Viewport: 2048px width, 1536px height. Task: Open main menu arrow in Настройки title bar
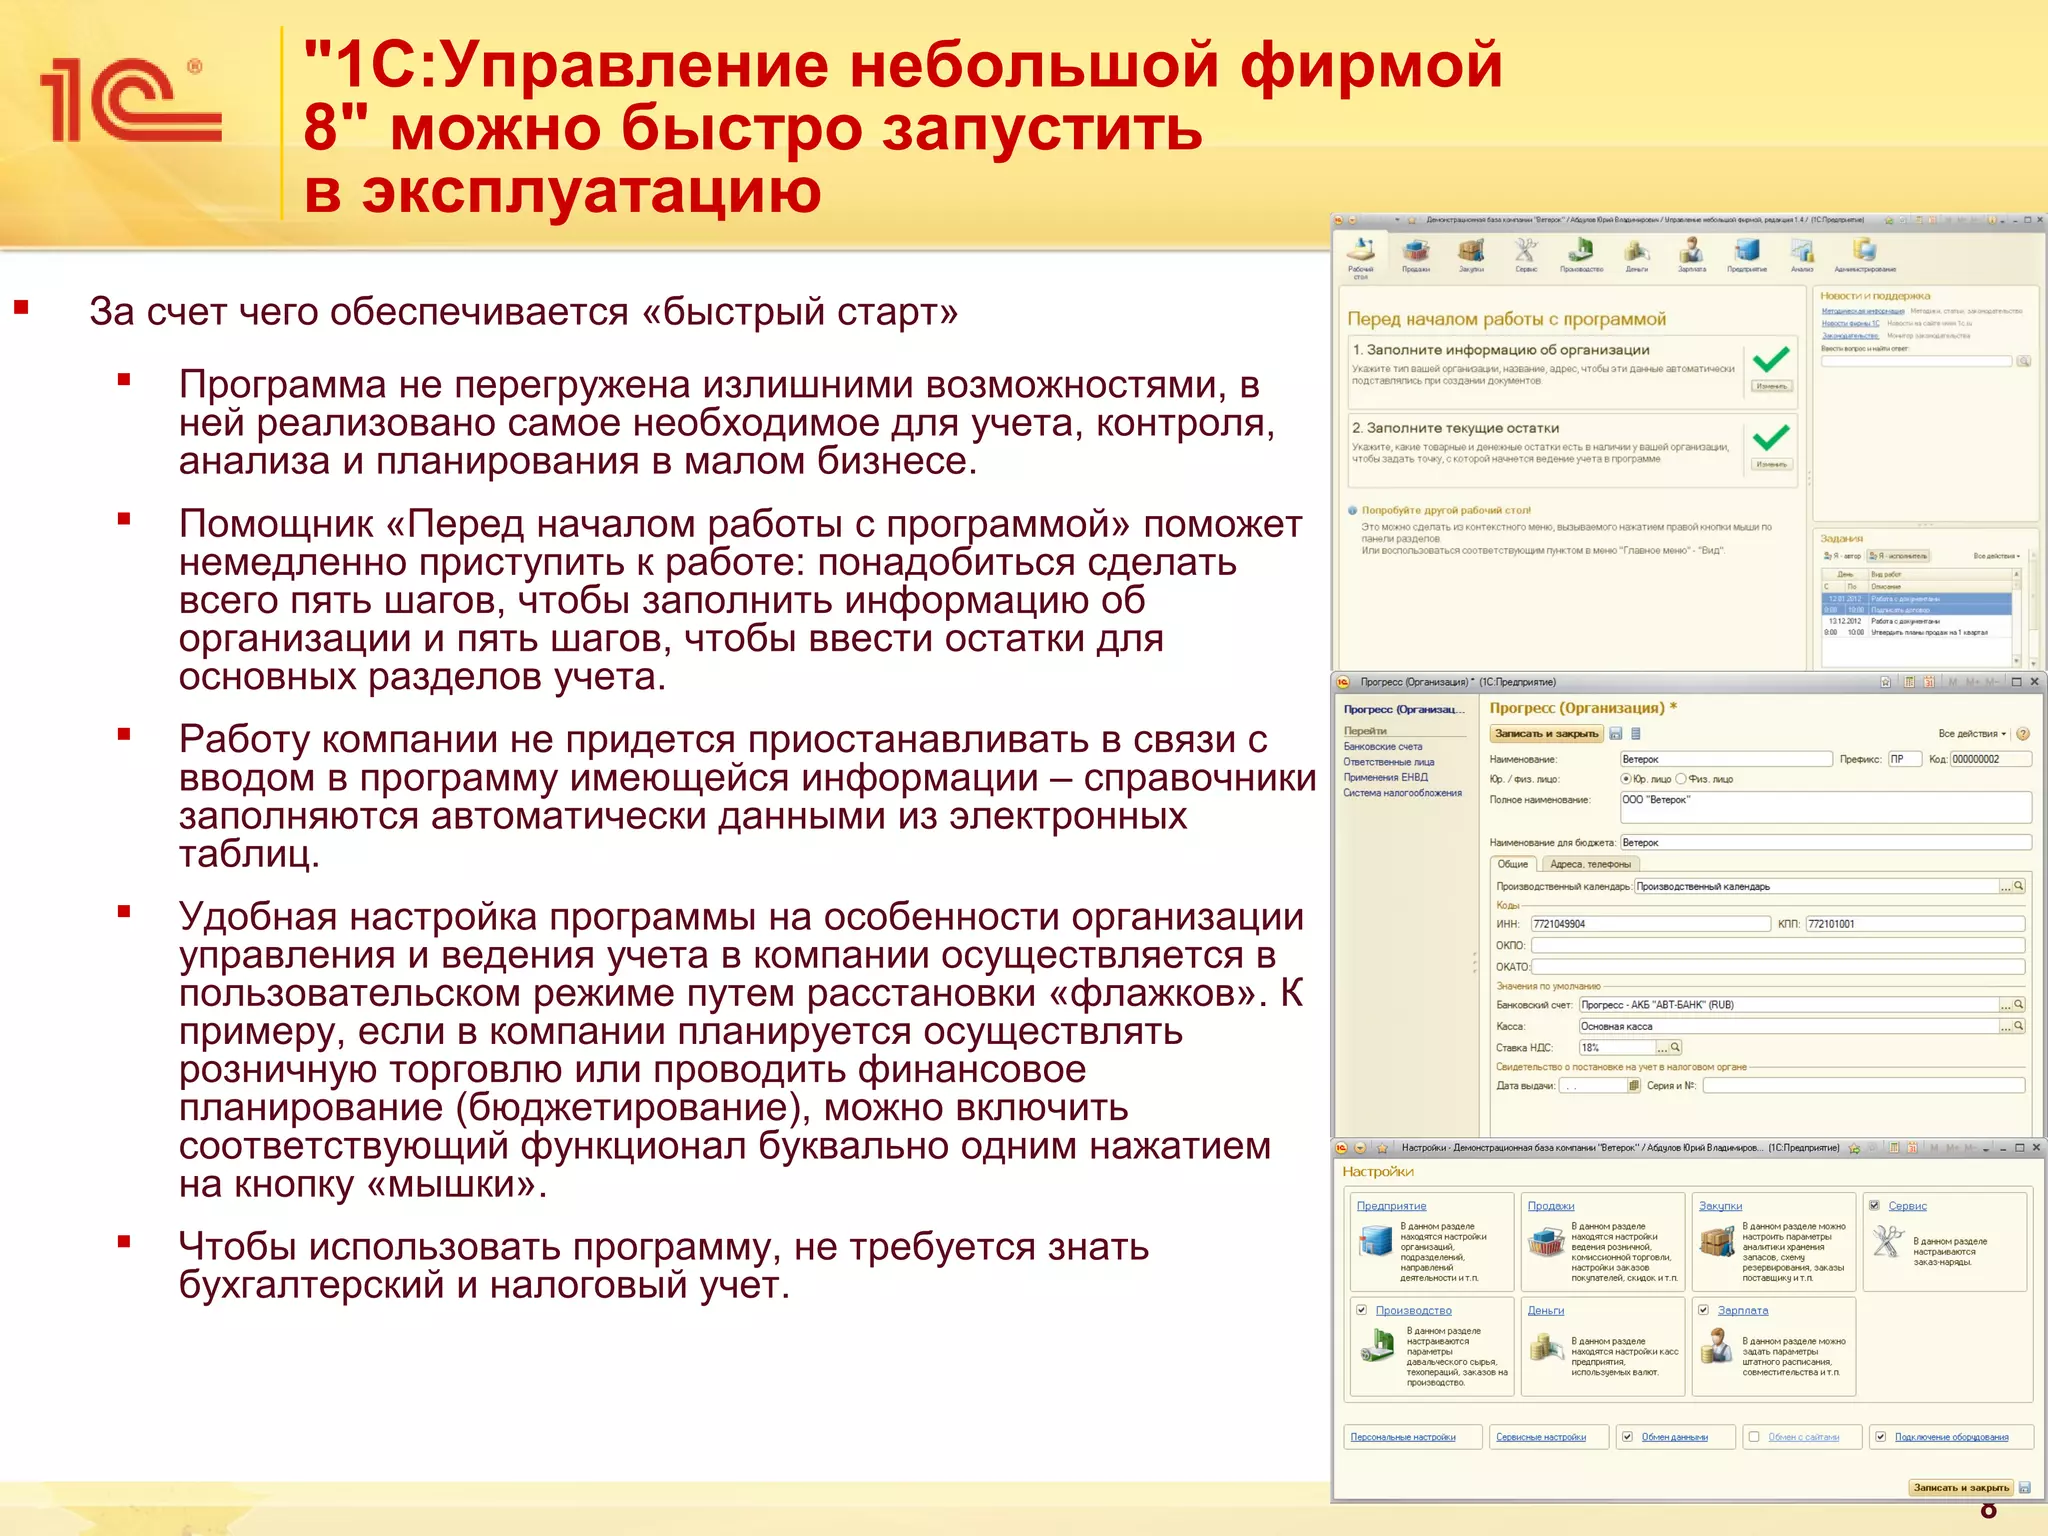tap(1360, 1148)
